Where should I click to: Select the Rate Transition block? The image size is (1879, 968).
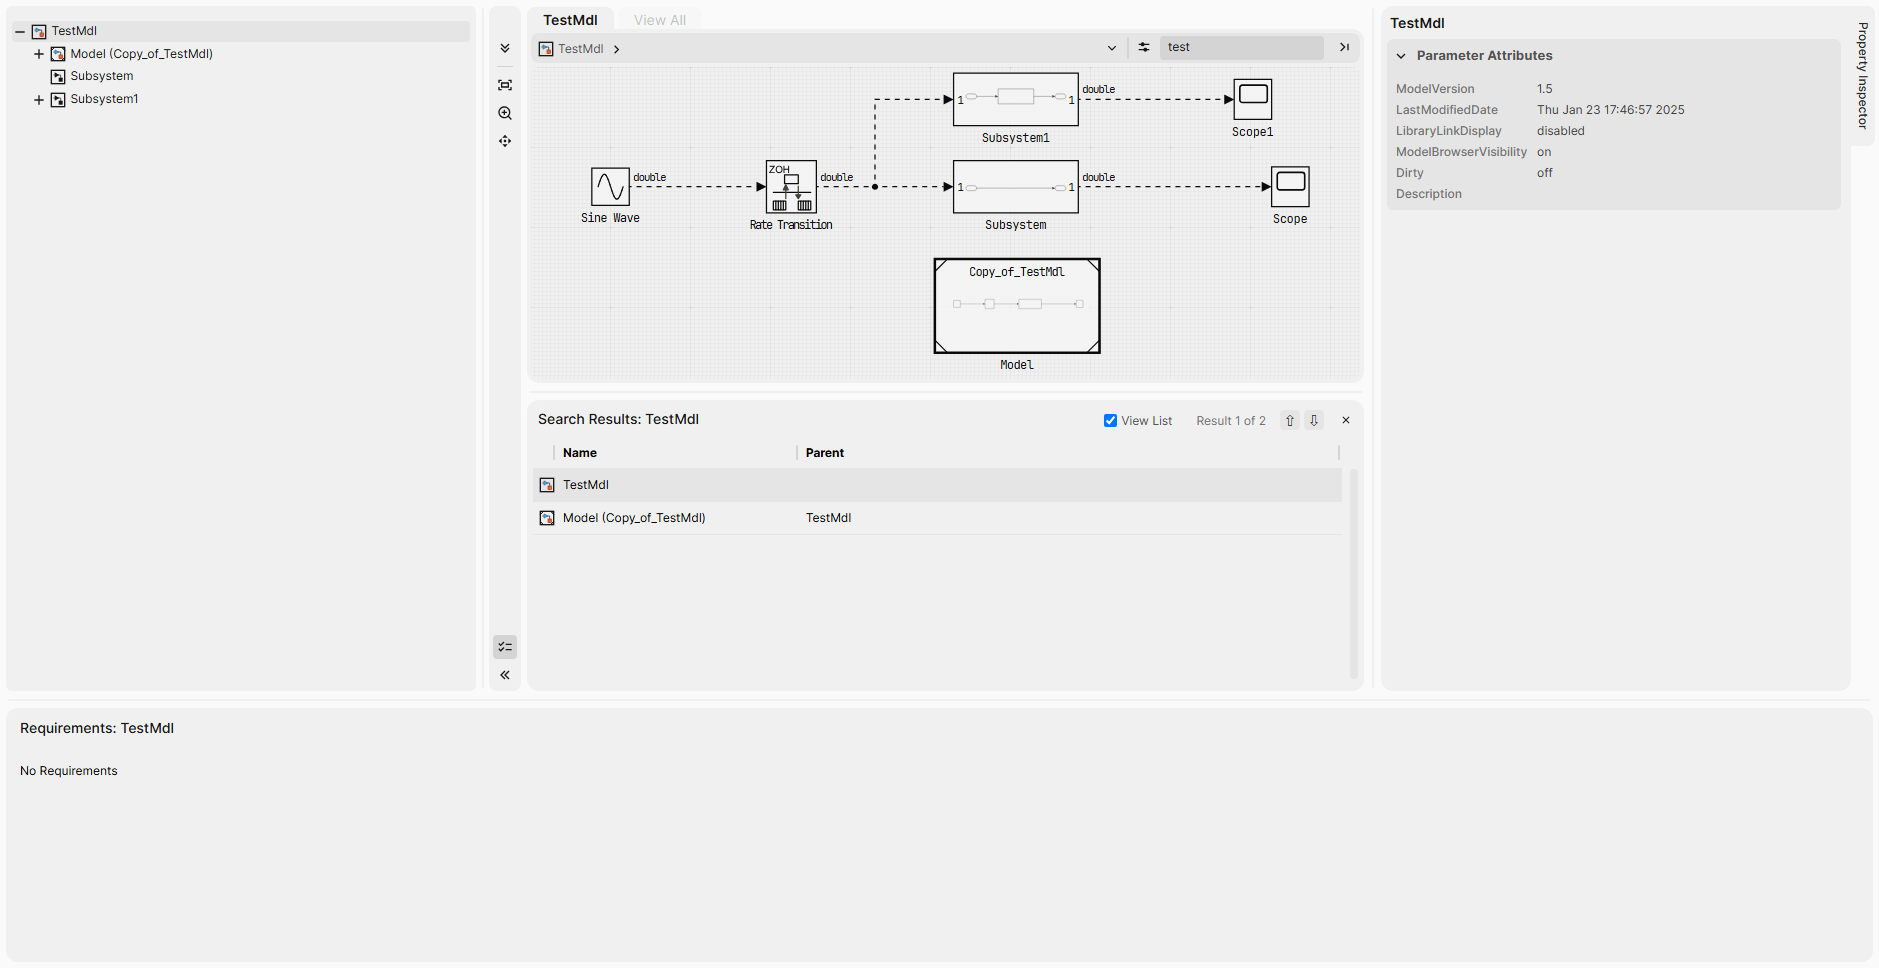pyautogui.click(x=791, y=187)
